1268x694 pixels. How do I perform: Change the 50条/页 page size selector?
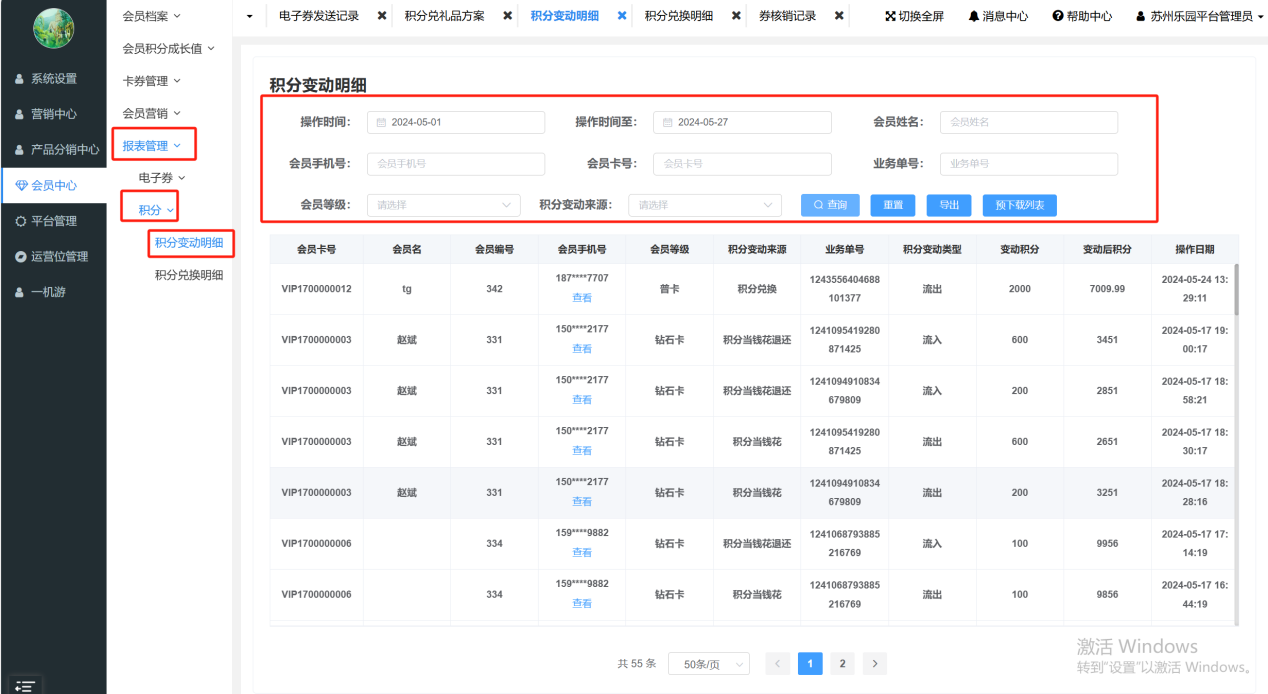tap(708, 664)
